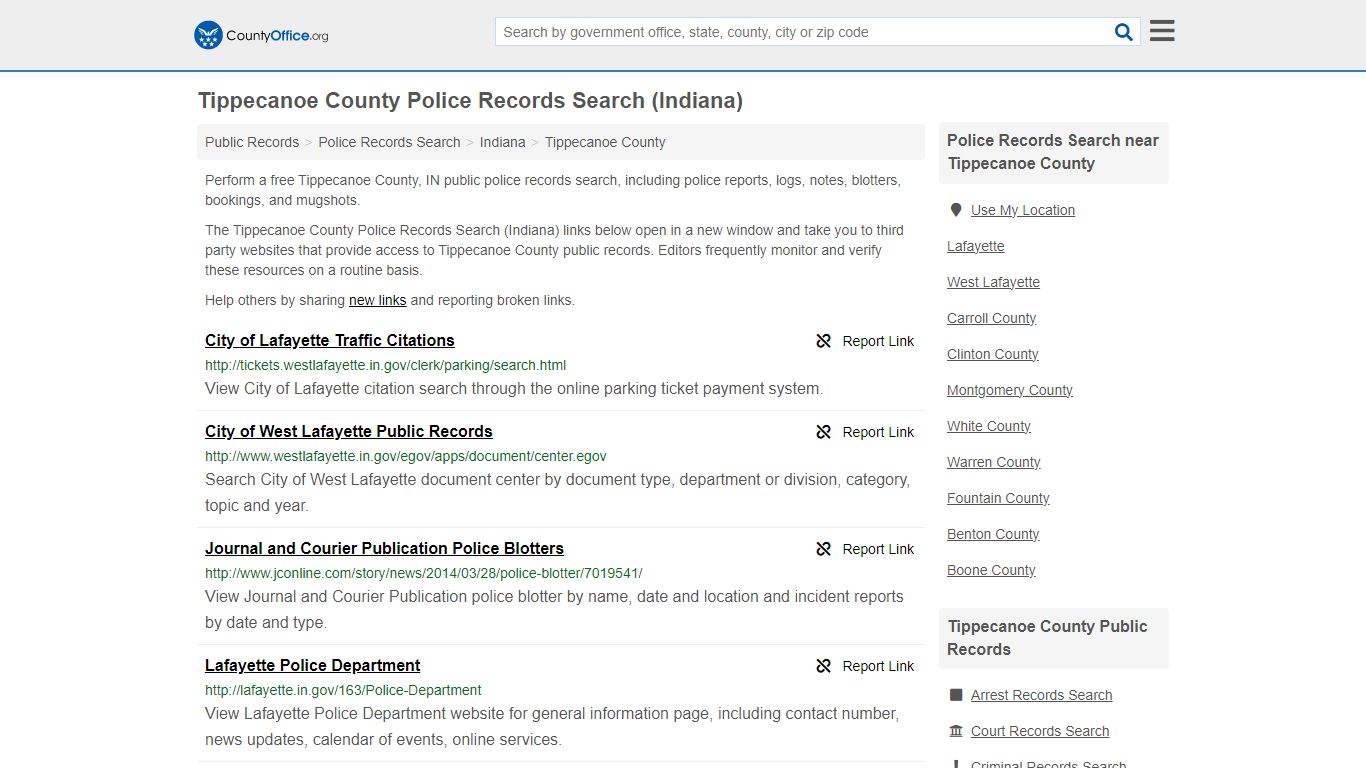
Task: Open jconline.com police-blotter URL
Action: pyautogui.click(x=423, y=573)
